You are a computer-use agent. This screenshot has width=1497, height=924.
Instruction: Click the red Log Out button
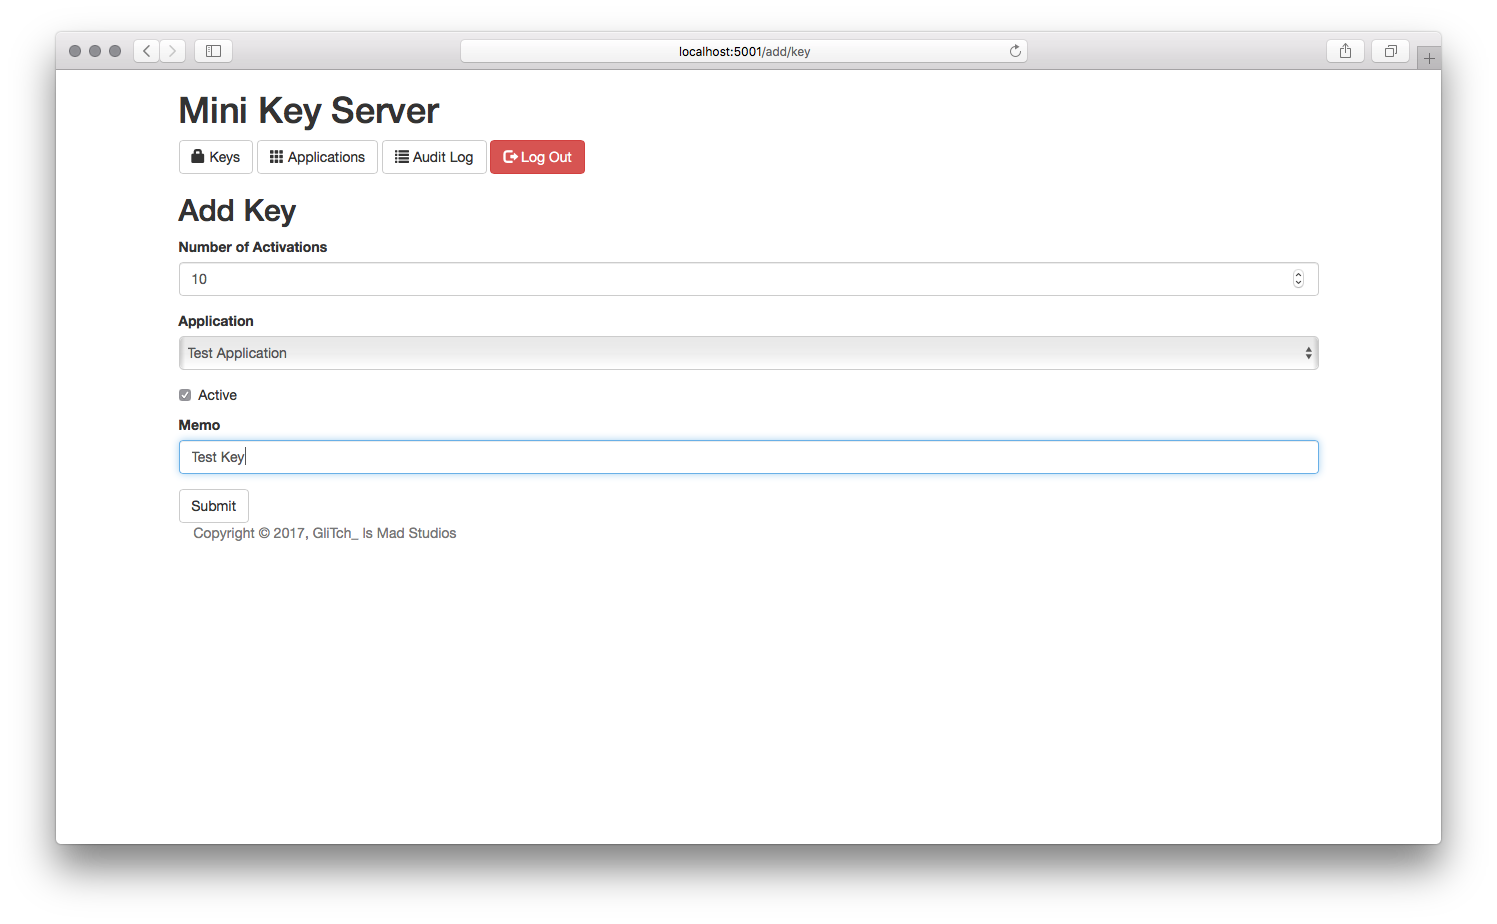point(537,157)
